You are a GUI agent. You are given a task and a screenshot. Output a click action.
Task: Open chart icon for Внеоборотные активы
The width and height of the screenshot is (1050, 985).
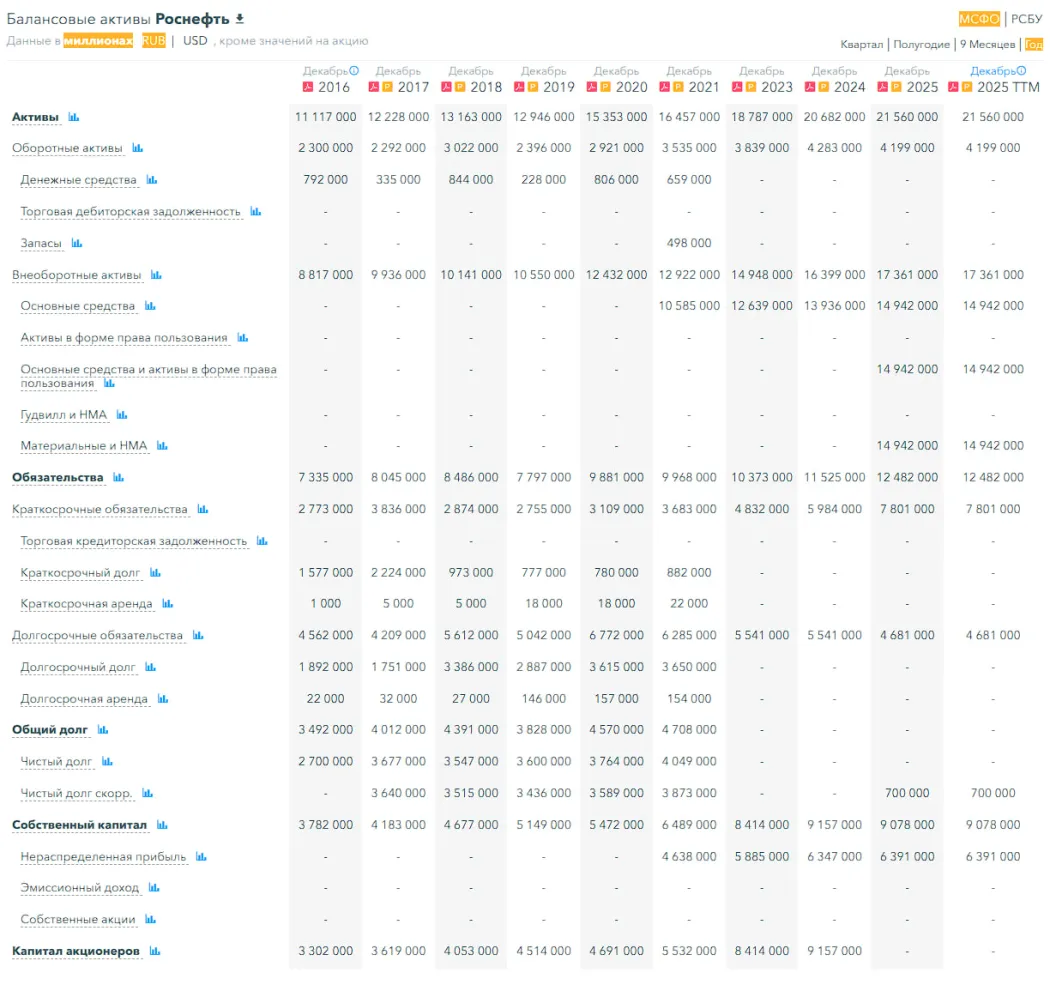[x=156, y=275]
